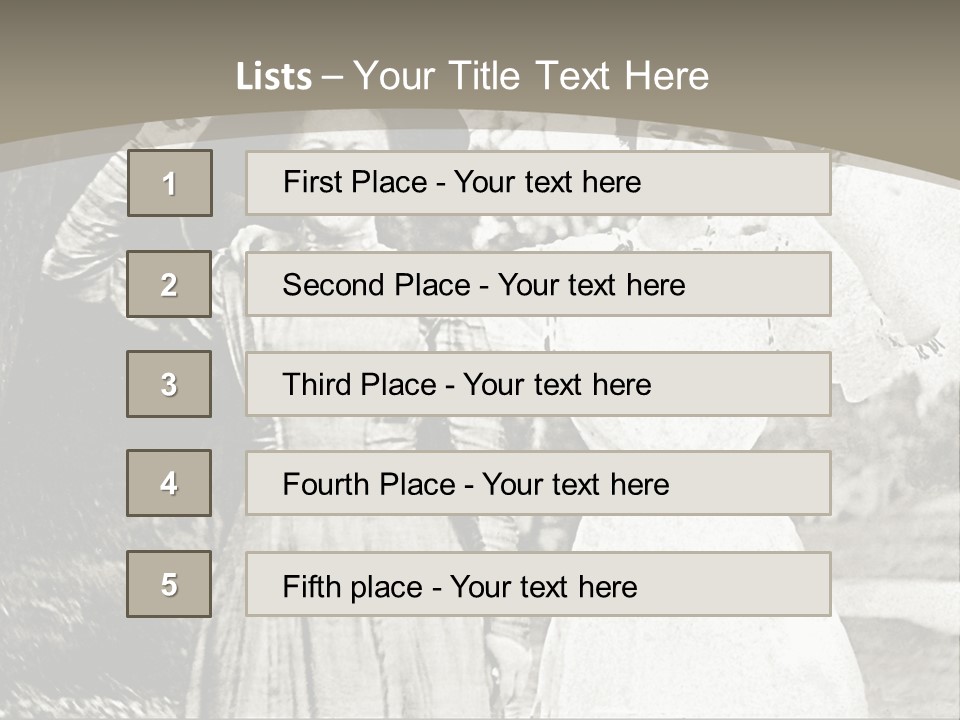
Task: Click the bold word "Lists" in the title
Action: click(273, 77)
